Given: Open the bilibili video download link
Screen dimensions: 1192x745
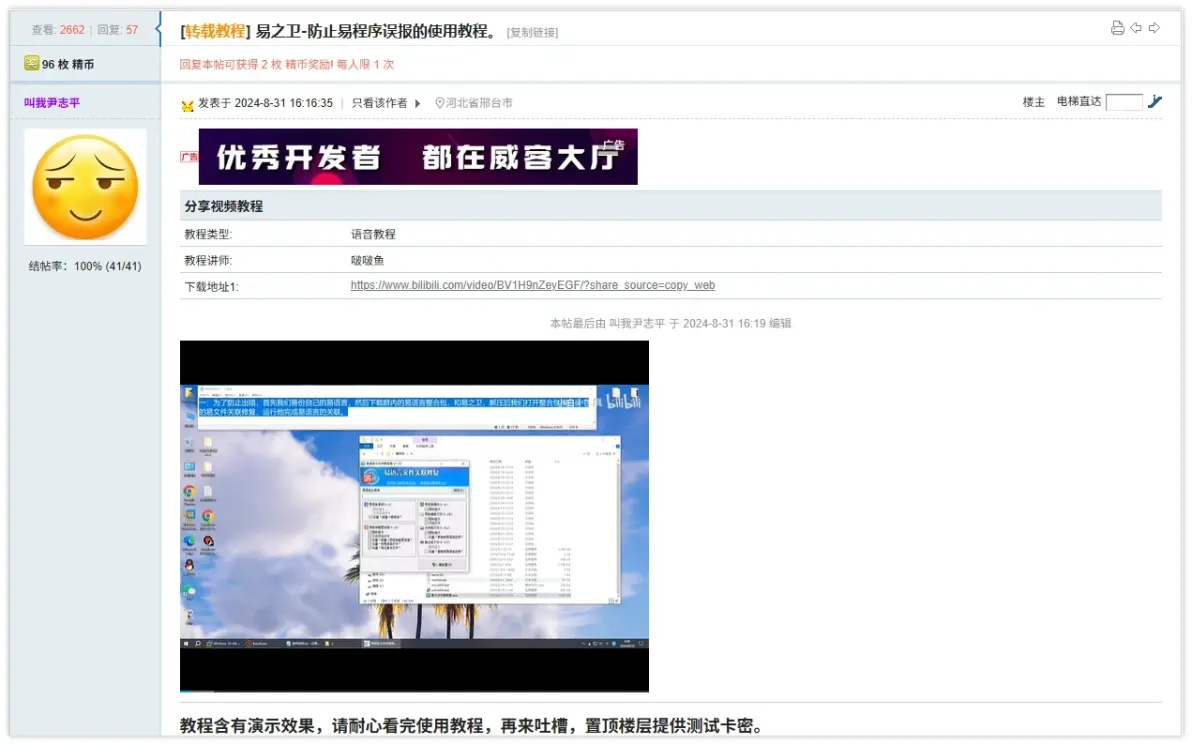Looking at the screenshot, I should 532,285.
